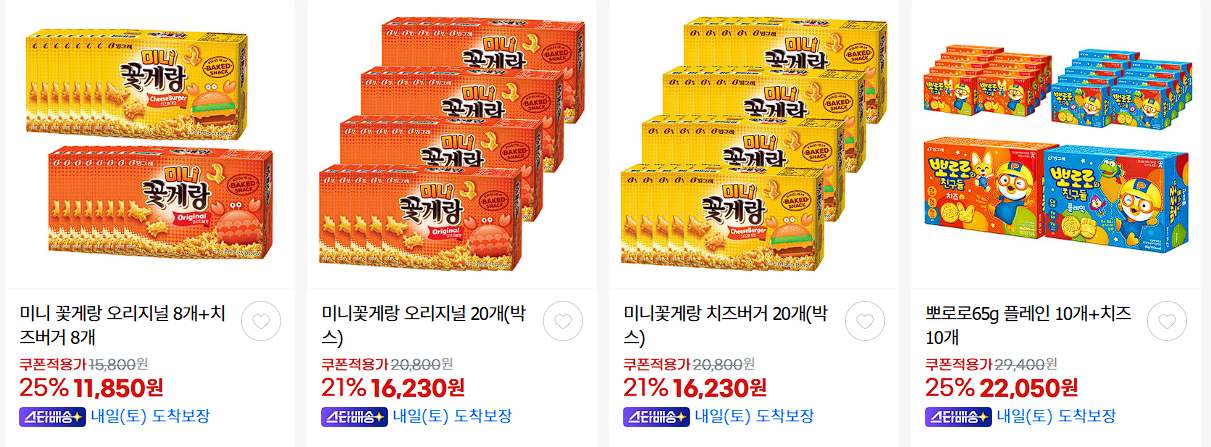Toggle wishlist heart for 미니꽃게랑 치즈버거 20개

(x=865, y=321)
